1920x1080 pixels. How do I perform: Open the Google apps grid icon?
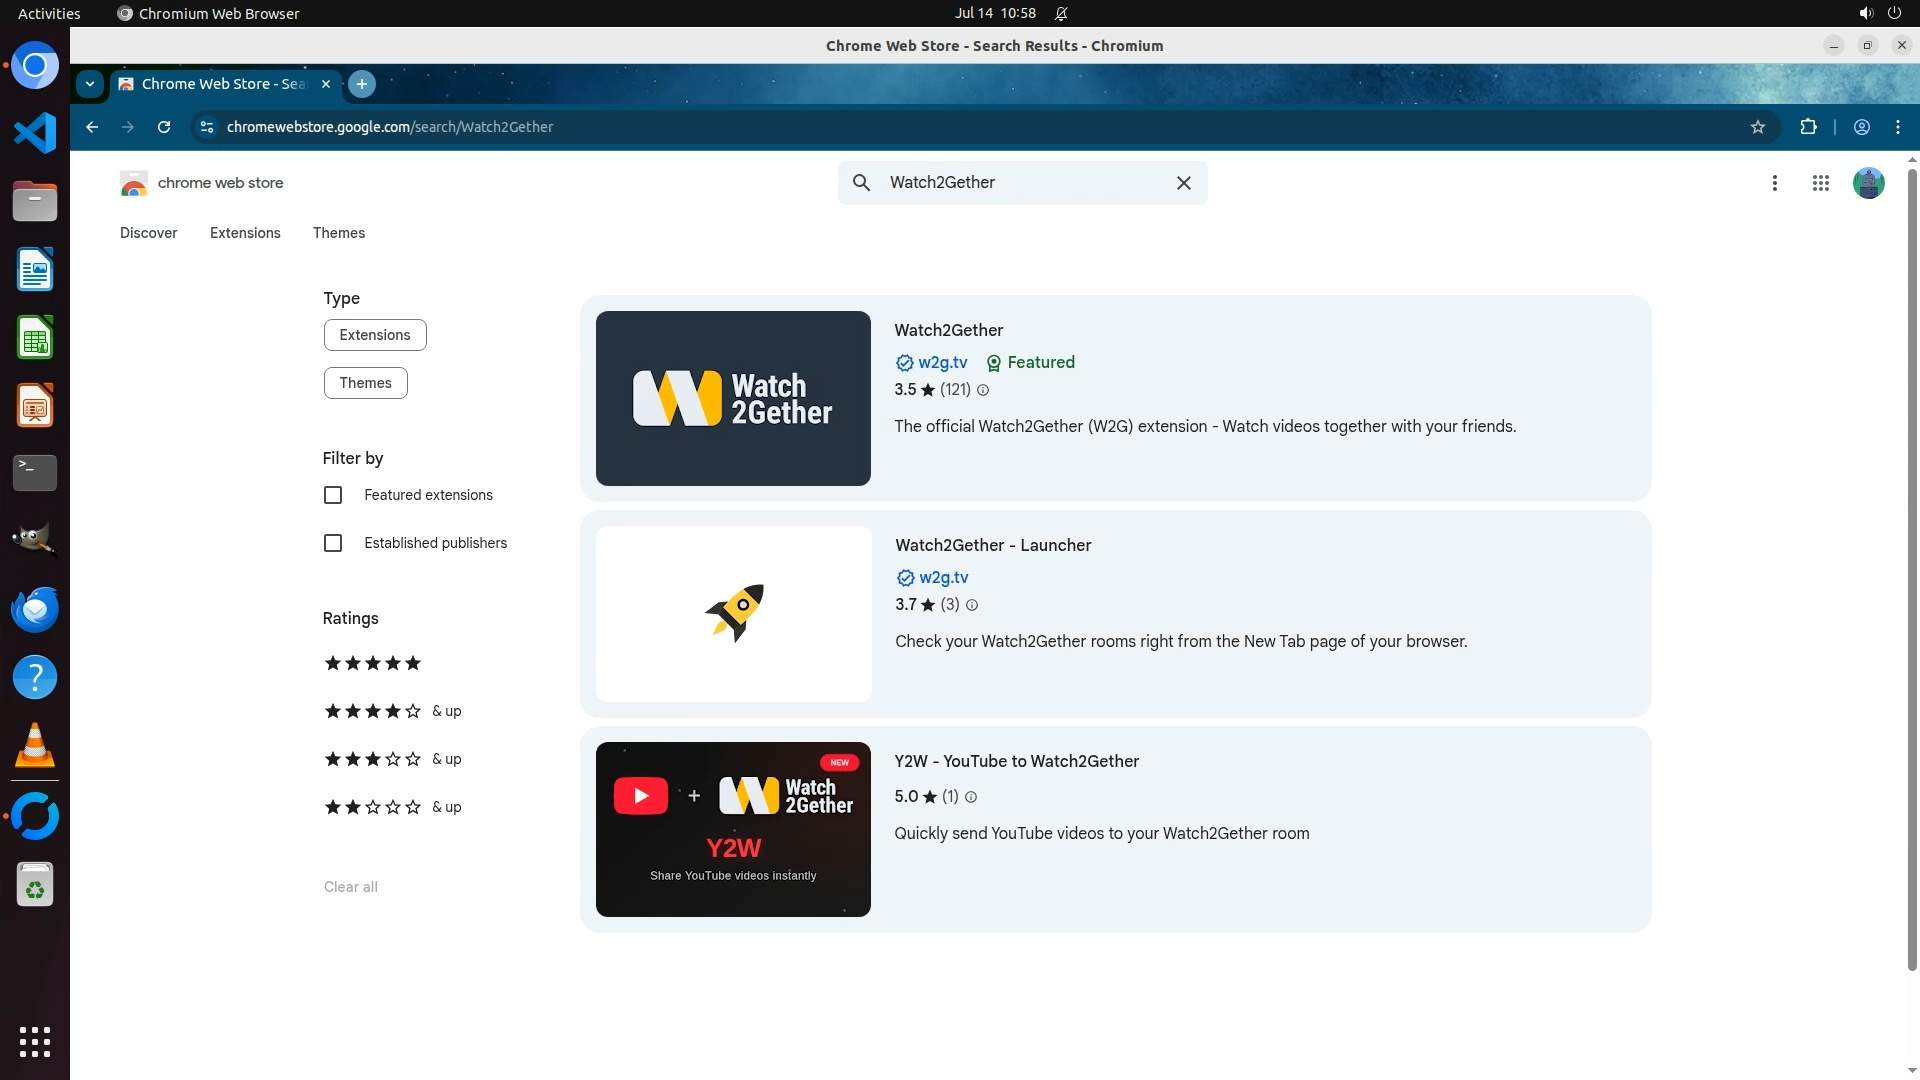(1820, 183)
